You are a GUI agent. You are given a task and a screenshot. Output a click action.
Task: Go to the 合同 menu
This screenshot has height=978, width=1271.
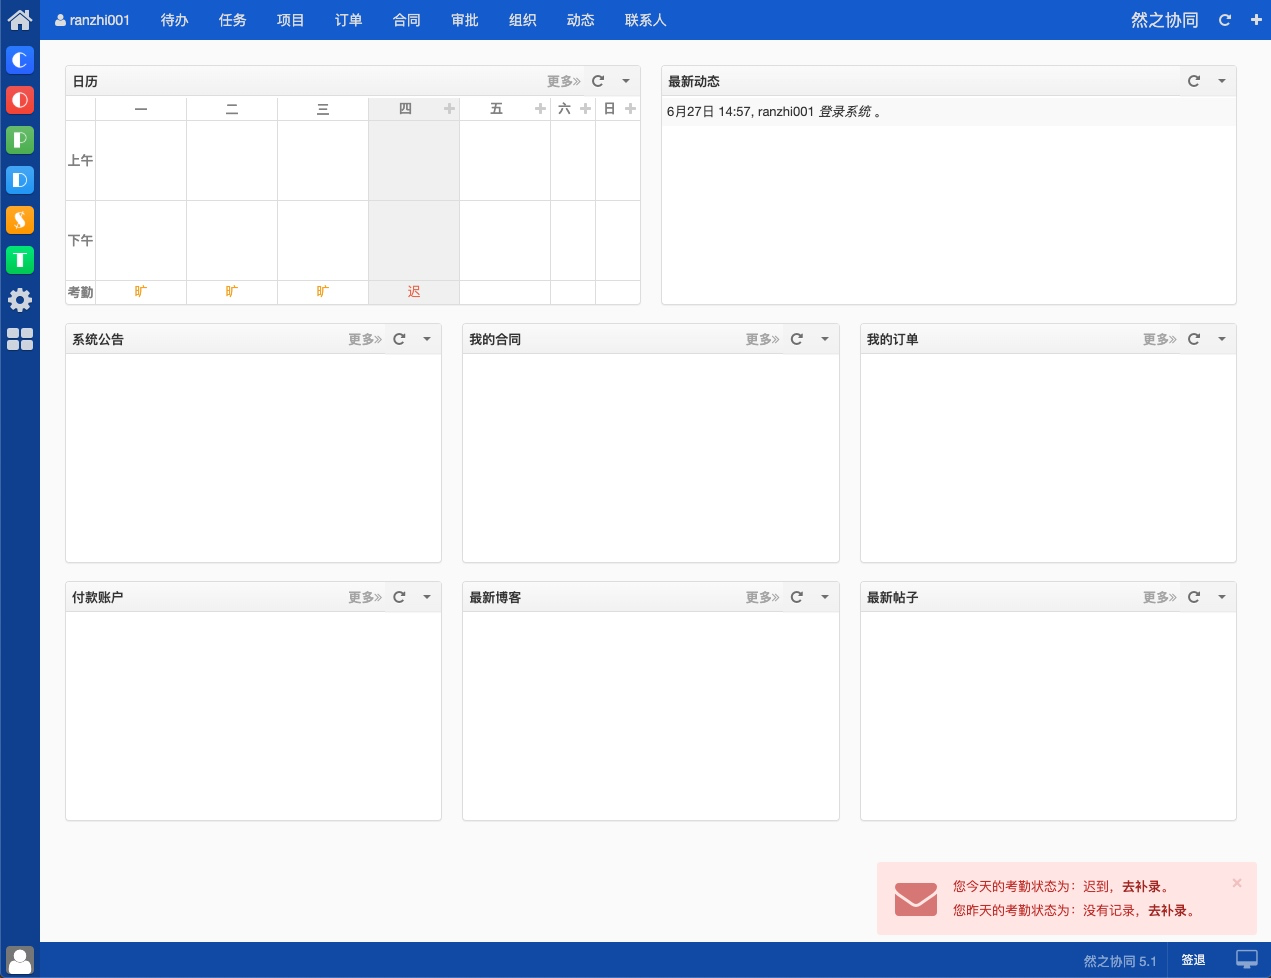tap(407, 20)
